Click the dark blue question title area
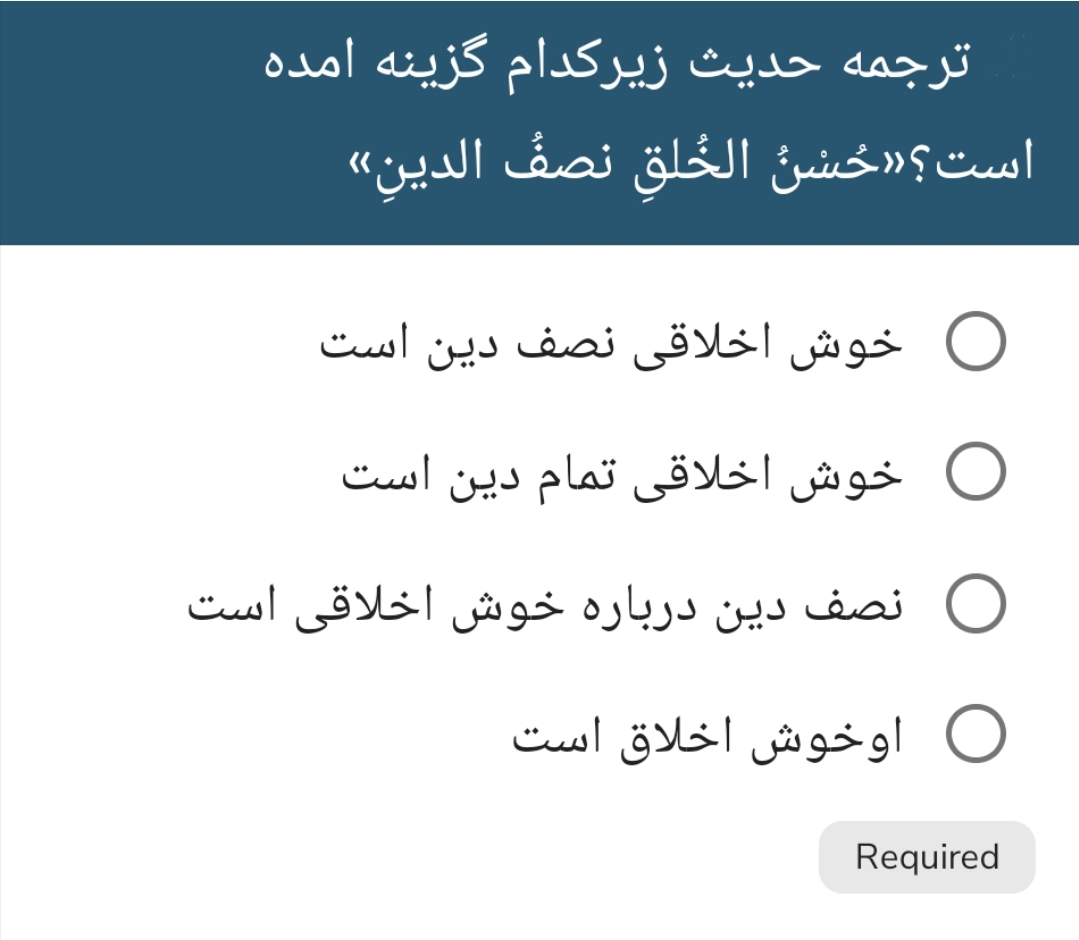The width and height of the screenshot is (1079, 940). (x=540, y=120)
